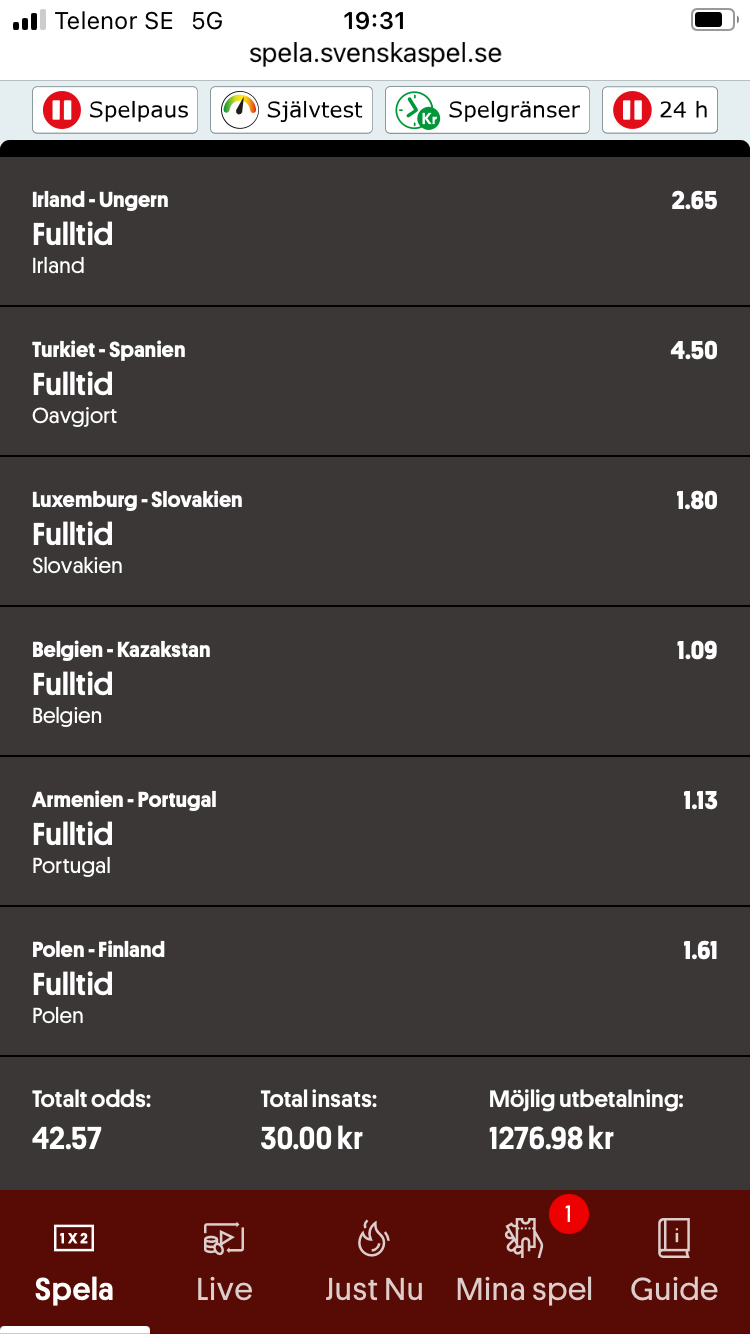Open Mina spel tab
Image resolution: width=750 pixels, height=1334 pixels.
click(524, 1262)
